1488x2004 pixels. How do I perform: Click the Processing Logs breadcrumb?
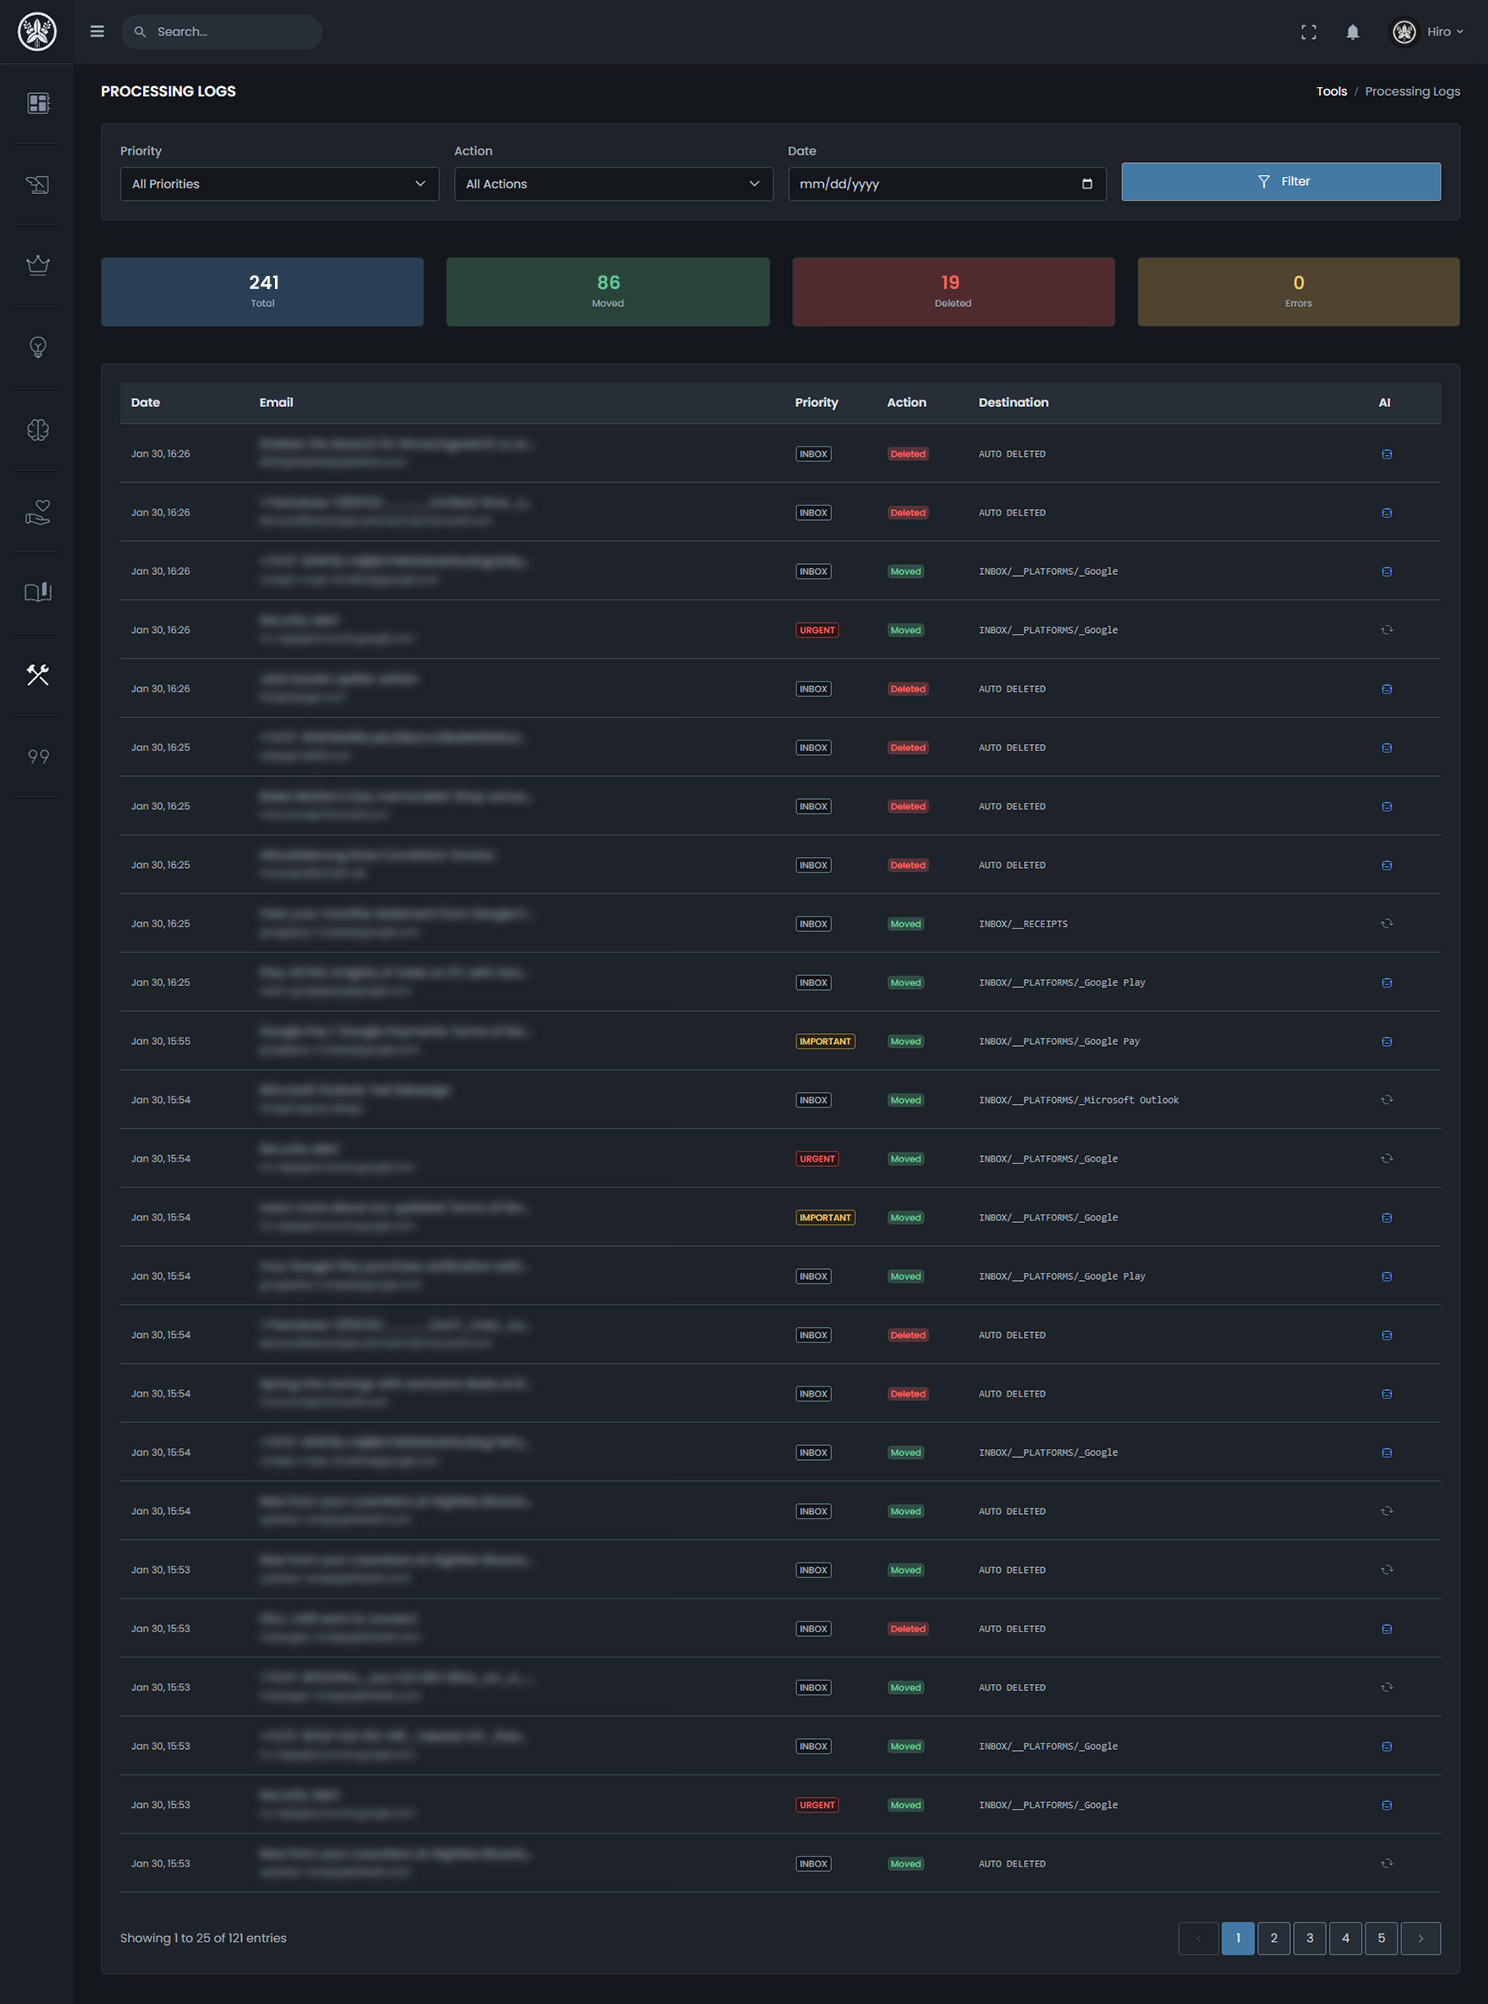click(x=1412, y=91)
